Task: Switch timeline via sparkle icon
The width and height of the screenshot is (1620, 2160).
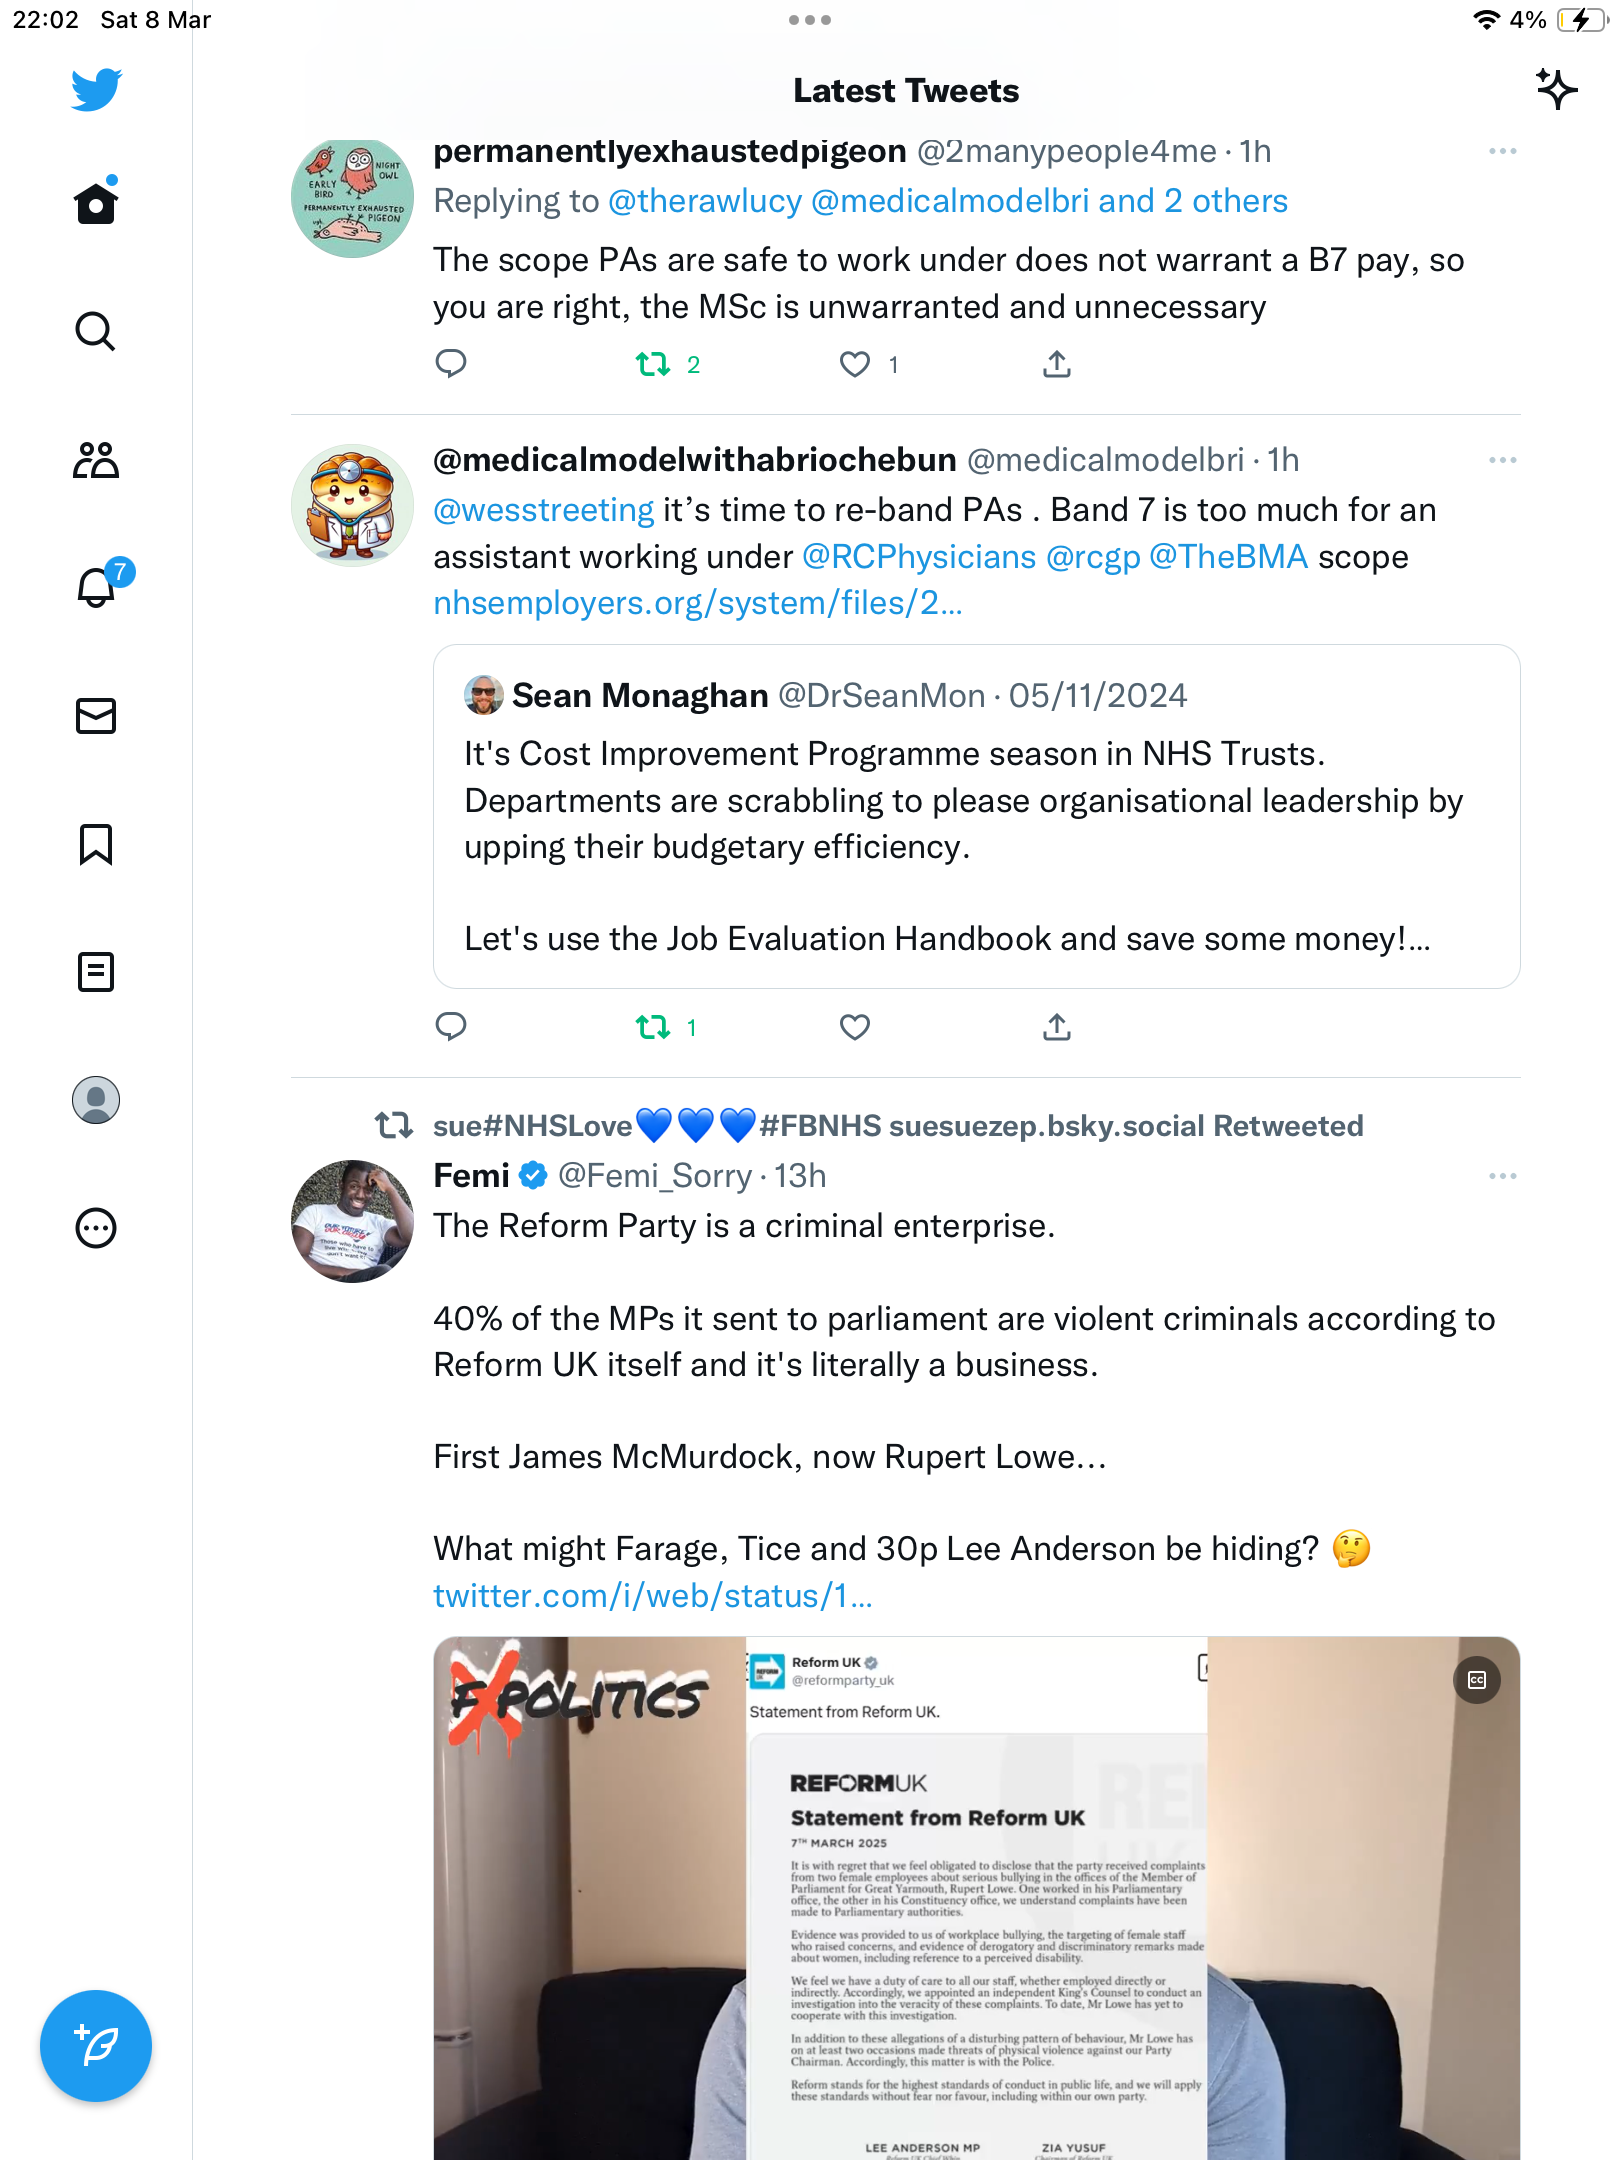Action: click(x=1556, y=90)
